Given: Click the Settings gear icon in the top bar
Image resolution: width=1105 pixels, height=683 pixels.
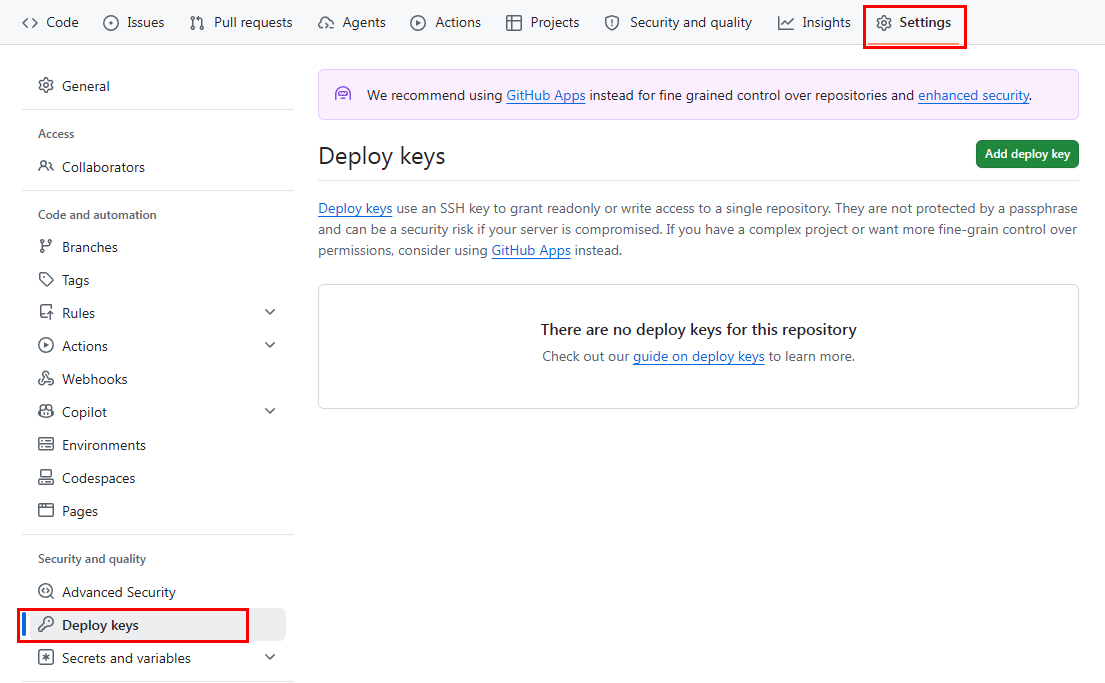Looking at the screenshot, I should tap(884, 23).
